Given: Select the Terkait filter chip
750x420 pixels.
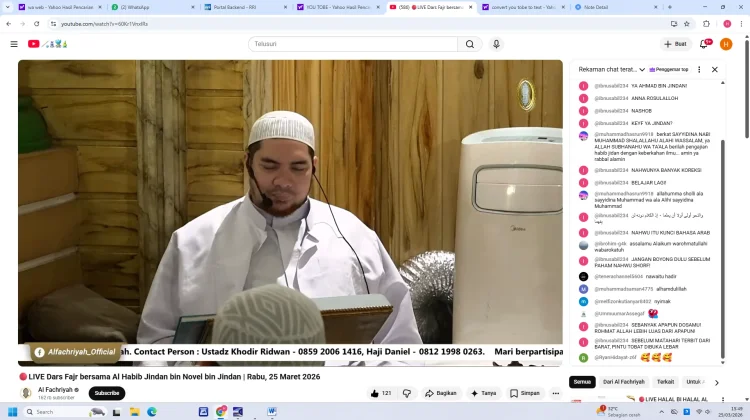Looking at the screenshot, I should 665,382.
